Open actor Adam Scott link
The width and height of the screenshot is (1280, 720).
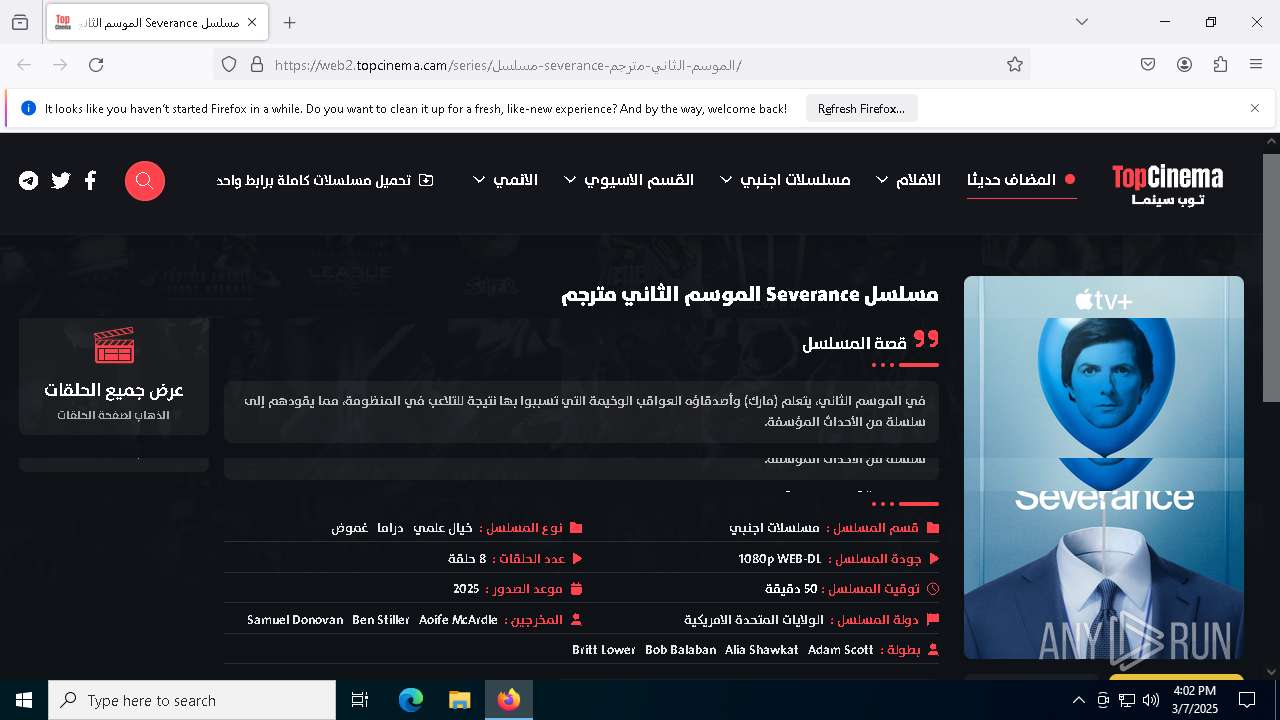pos(841,650)
